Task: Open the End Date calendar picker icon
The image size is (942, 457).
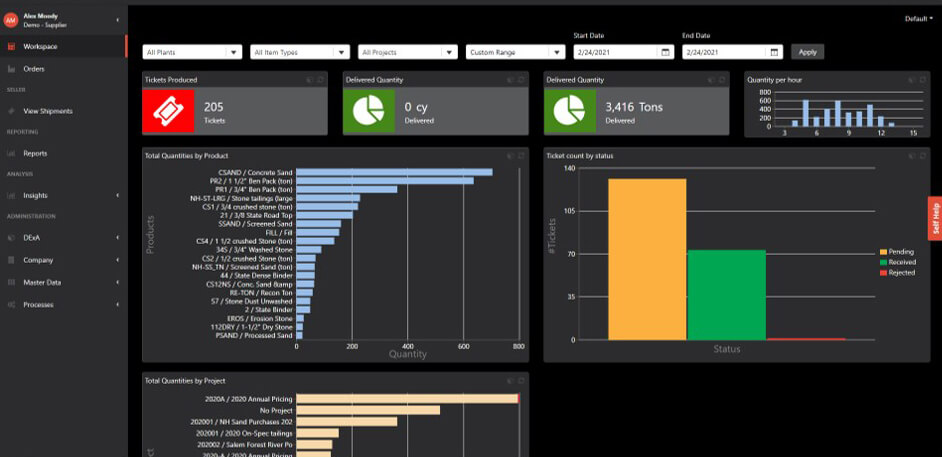Action: point(773,52)
